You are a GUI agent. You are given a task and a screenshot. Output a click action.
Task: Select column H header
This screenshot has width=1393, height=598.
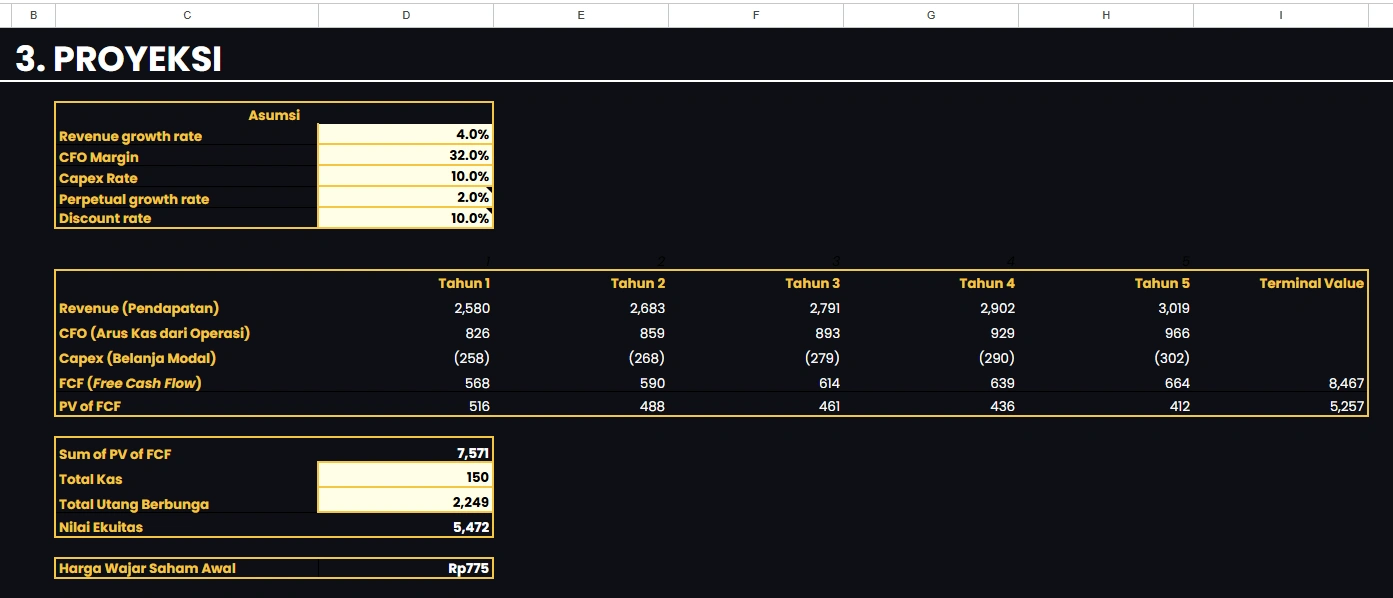click(x=1106, y=15)
